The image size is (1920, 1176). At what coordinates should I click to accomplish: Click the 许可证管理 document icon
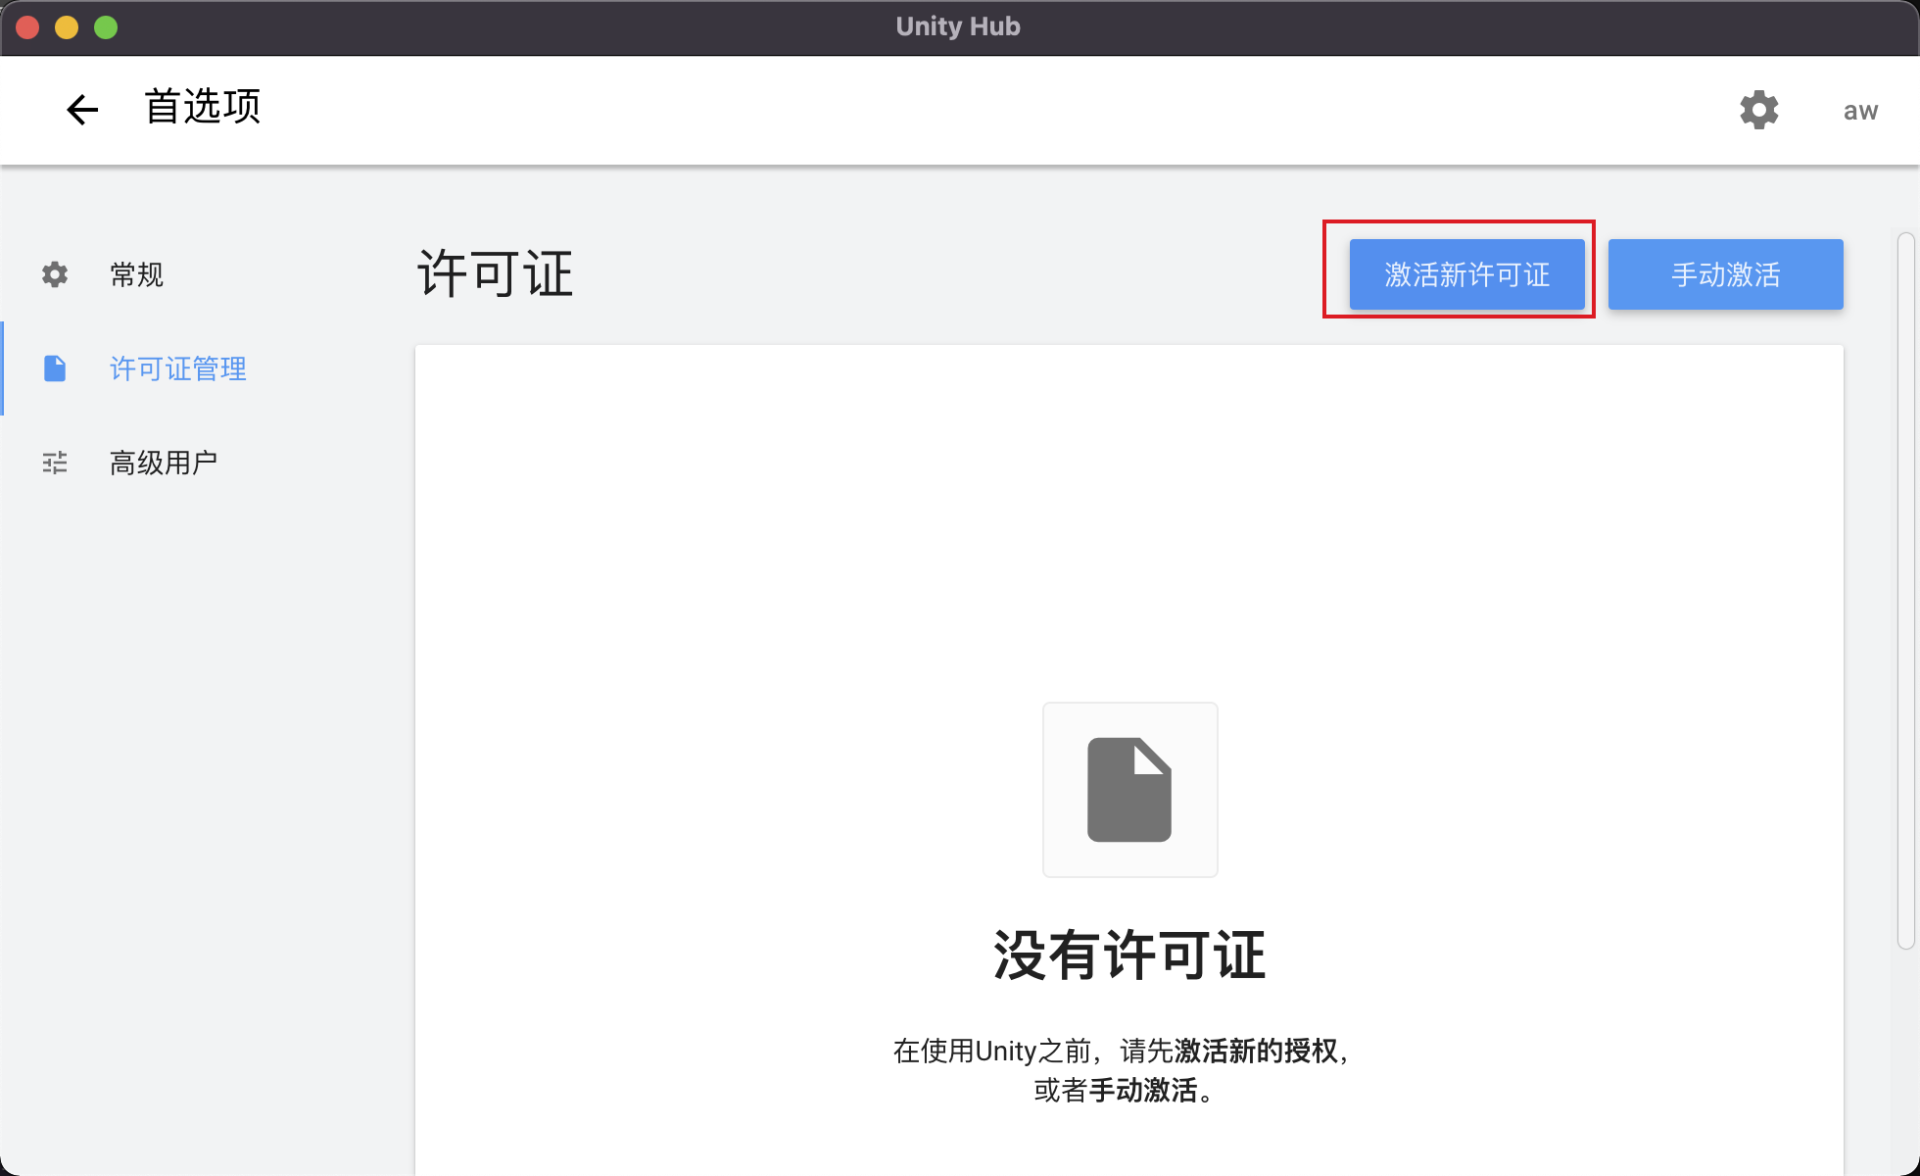[55, 368]
